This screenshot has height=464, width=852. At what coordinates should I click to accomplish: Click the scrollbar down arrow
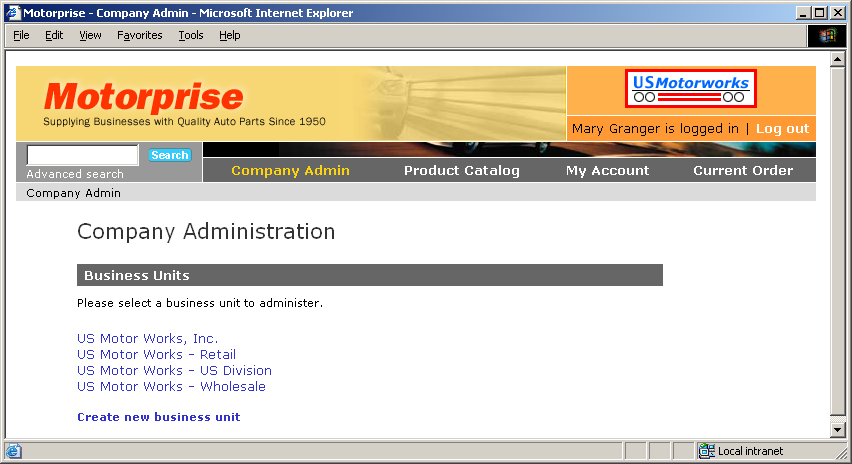[x=837, y=429]
